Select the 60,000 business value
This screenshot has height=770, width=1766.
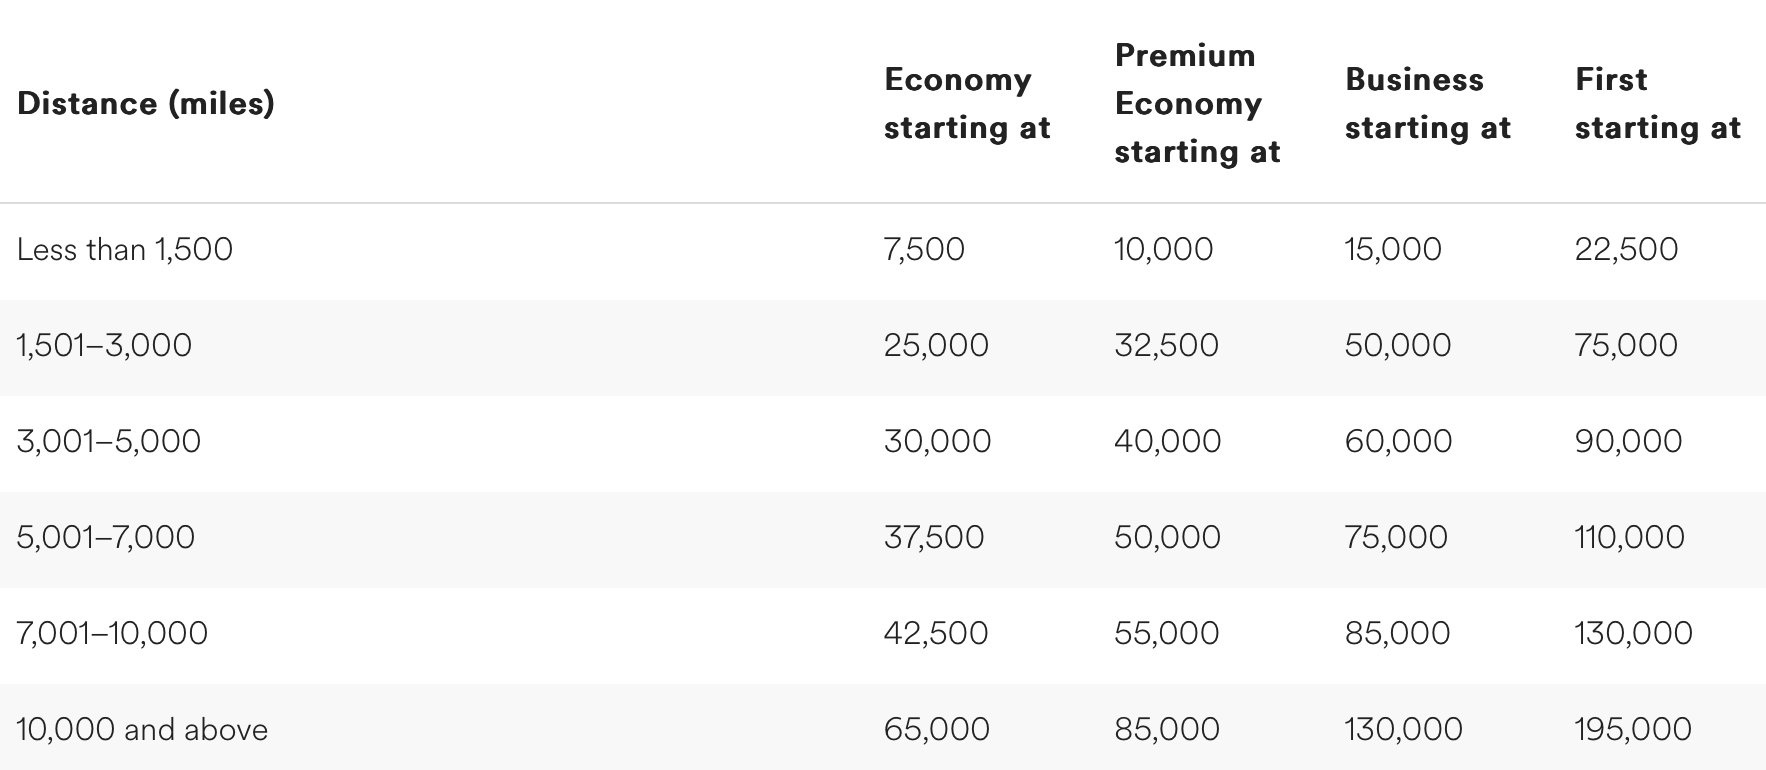coord(1398,441)
